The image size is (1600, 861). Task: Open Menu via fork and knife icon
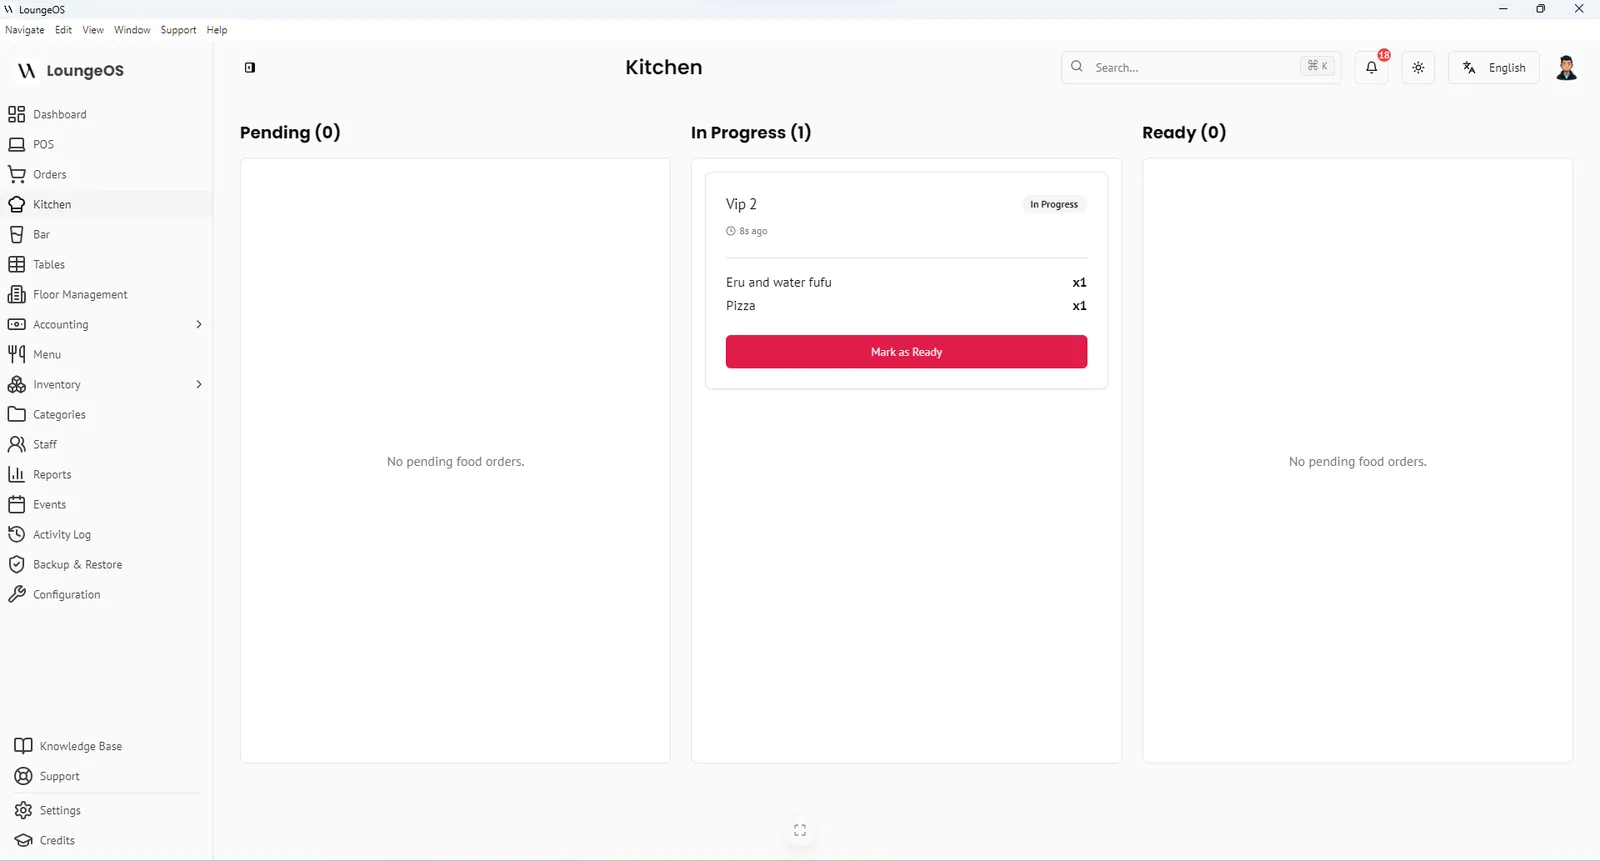coord(17,354)
